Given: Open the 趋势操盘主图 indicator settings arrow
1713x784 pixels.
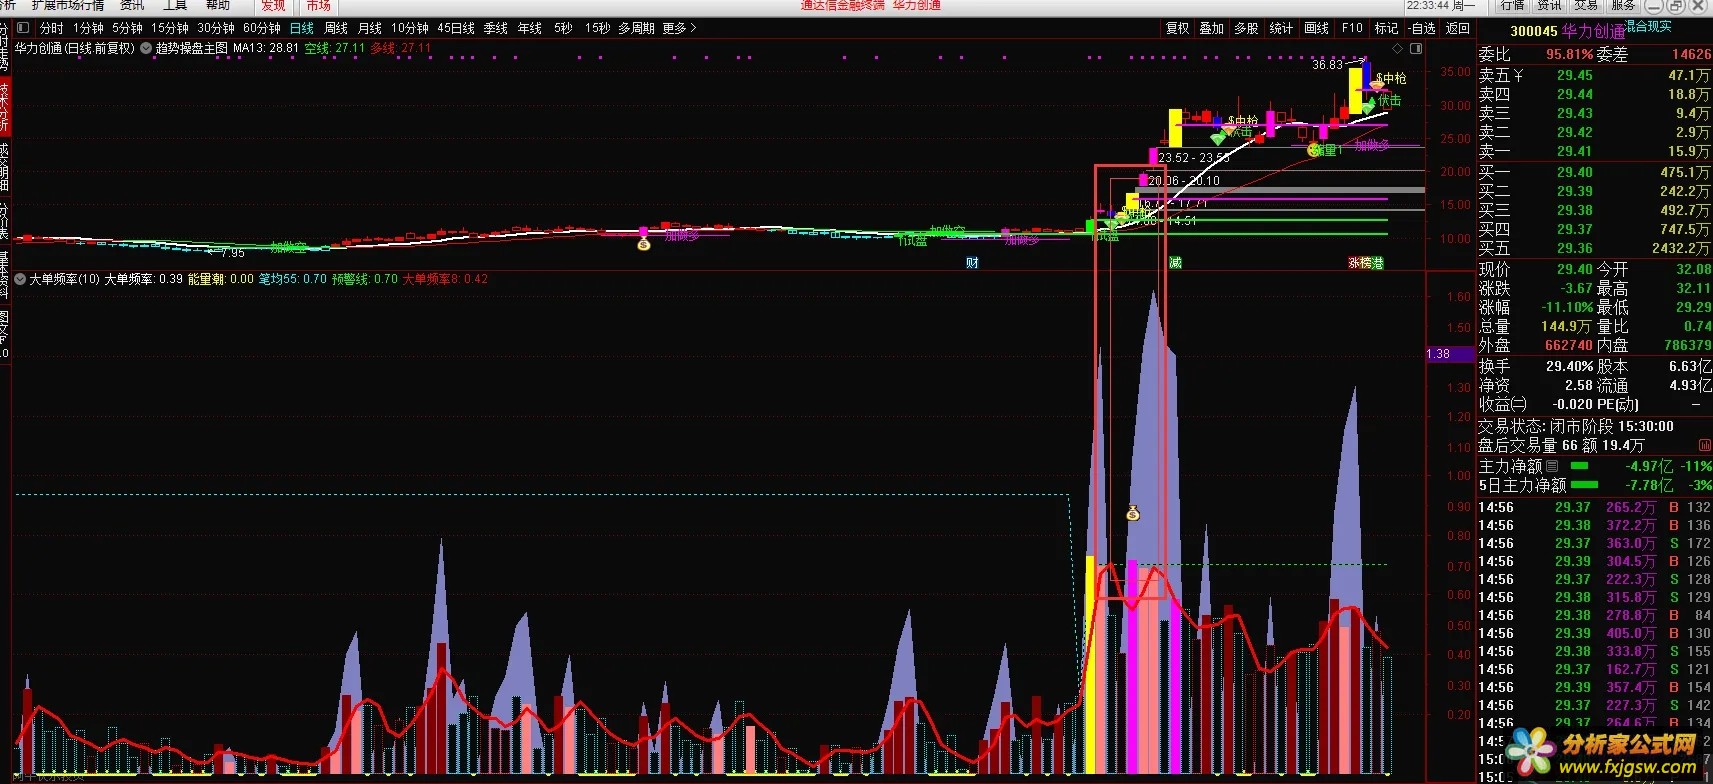Looking at the screenshot, I should (x=146, y=48).
